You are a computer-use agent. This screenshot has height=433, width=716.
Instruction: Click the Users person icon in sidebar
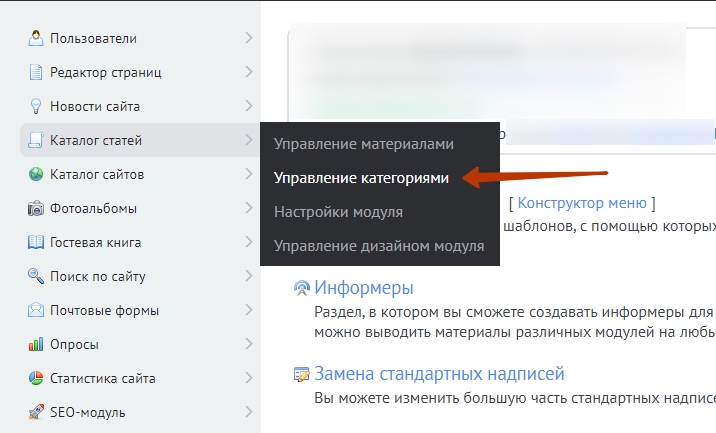pyautogui.click(x=36, y=39)
